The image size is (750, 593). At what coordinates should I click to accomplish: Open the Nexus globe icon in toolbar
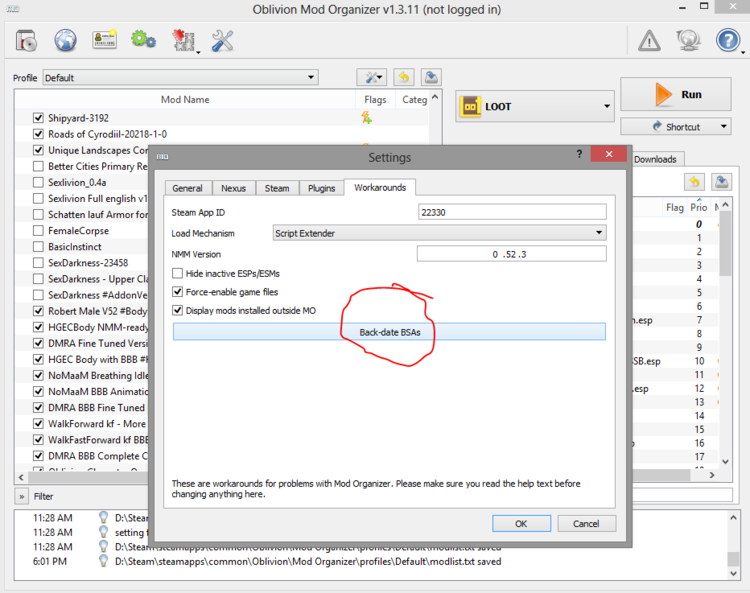(x=65, y=40)
